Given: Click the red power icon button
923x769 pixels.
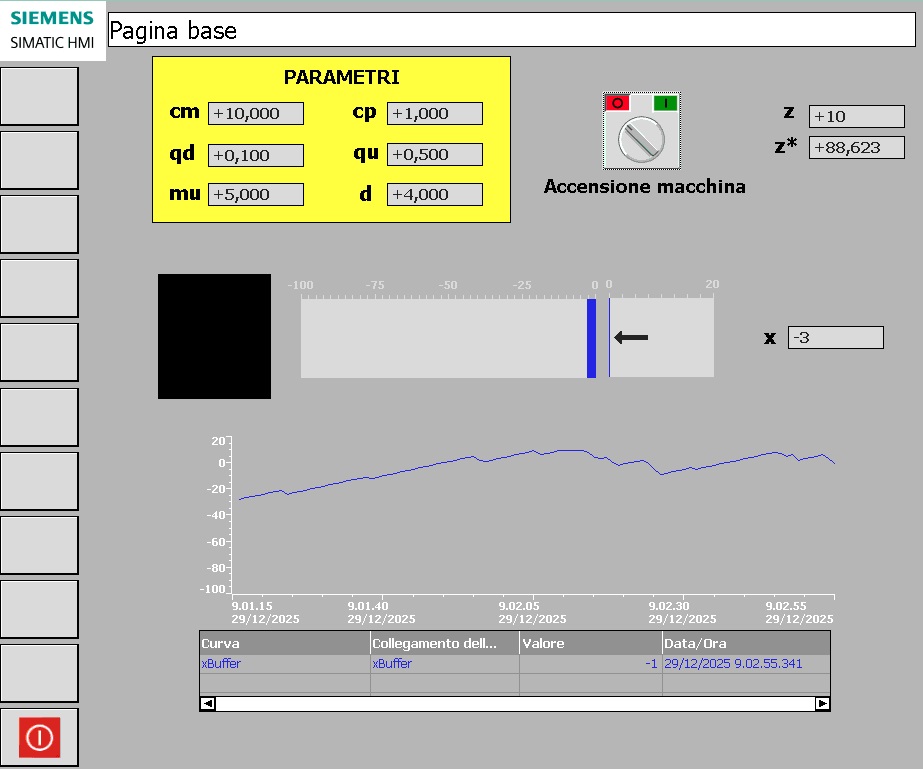Looking at the screenshot, I should pos(39,738).
